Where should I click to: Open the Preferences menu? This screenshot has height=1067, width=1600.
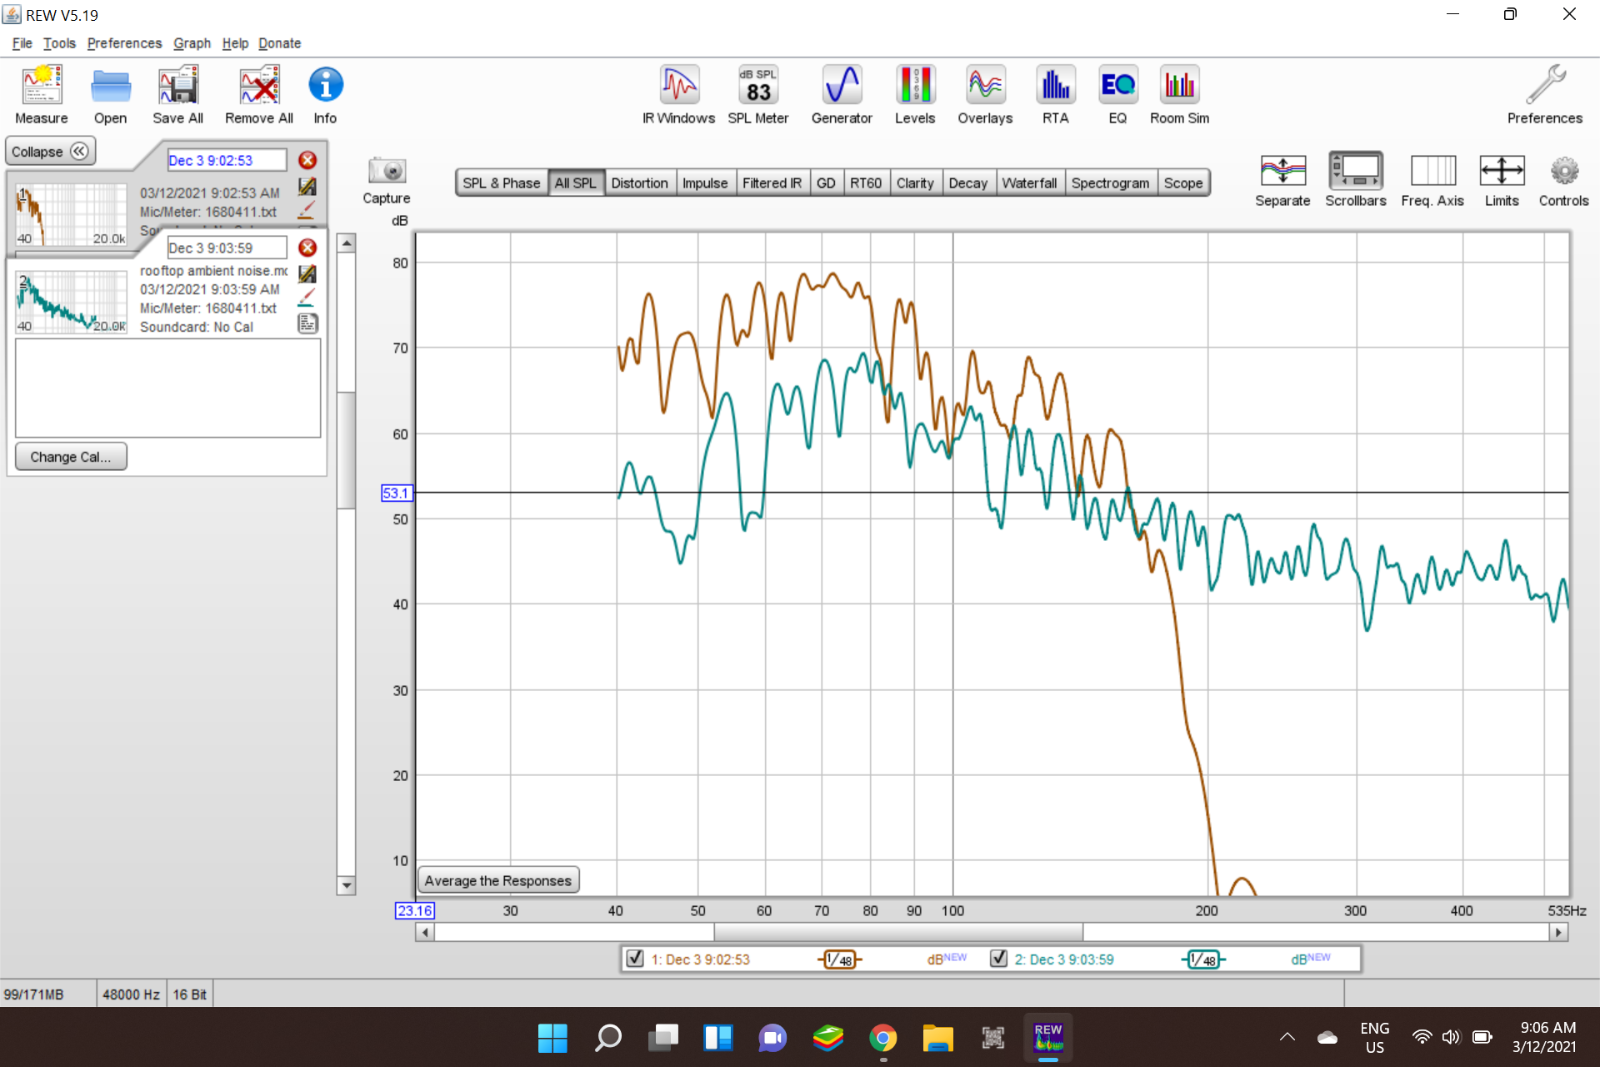click(124, 43)
